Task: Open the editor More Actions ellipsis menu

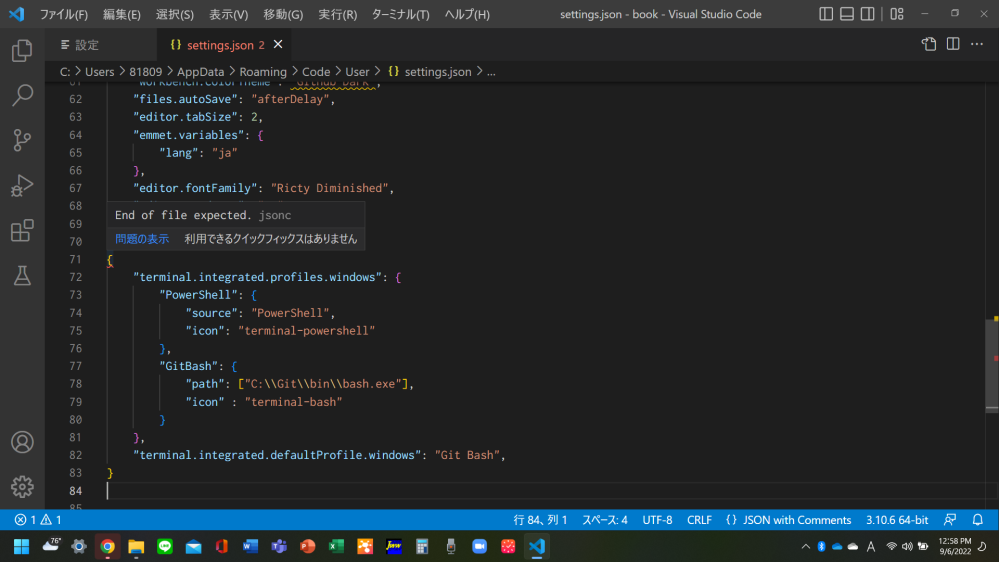Action: 977,44
